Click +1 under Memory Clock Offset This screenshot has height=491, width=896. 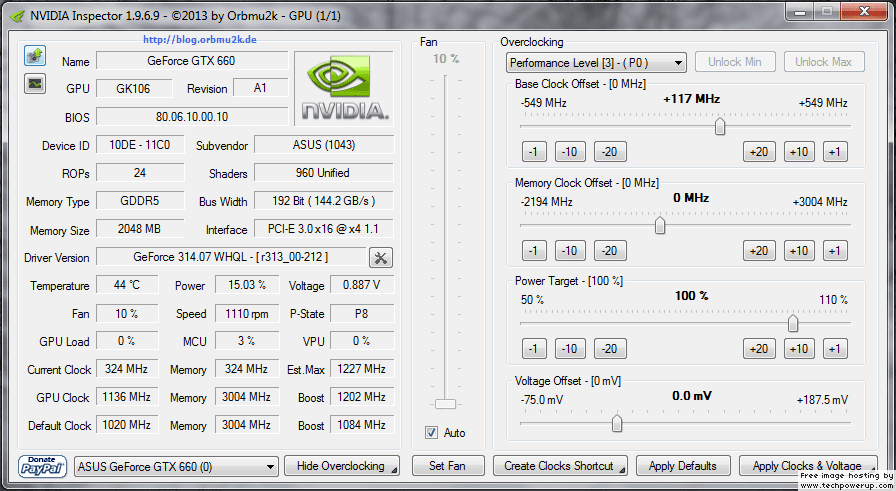835,251
